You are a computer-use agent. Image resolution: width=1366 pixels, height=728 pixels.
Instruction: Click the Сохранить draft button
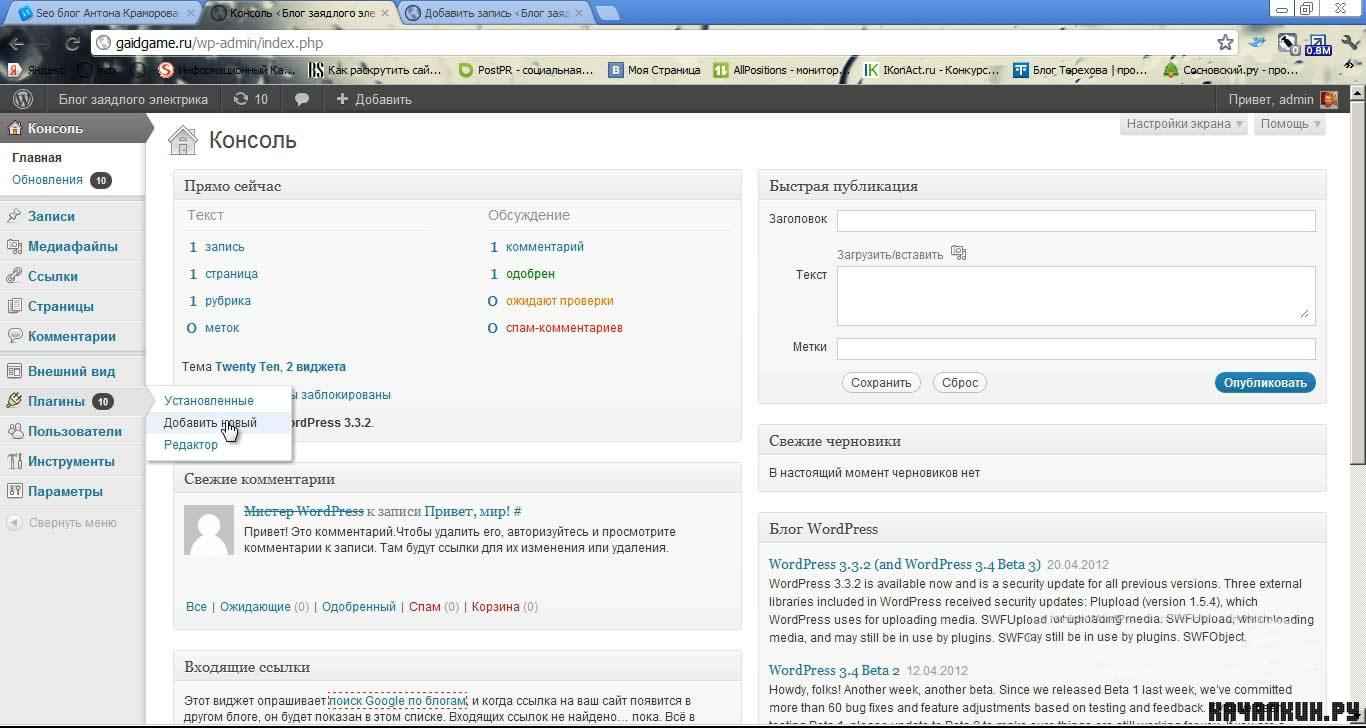click(881, 382)
